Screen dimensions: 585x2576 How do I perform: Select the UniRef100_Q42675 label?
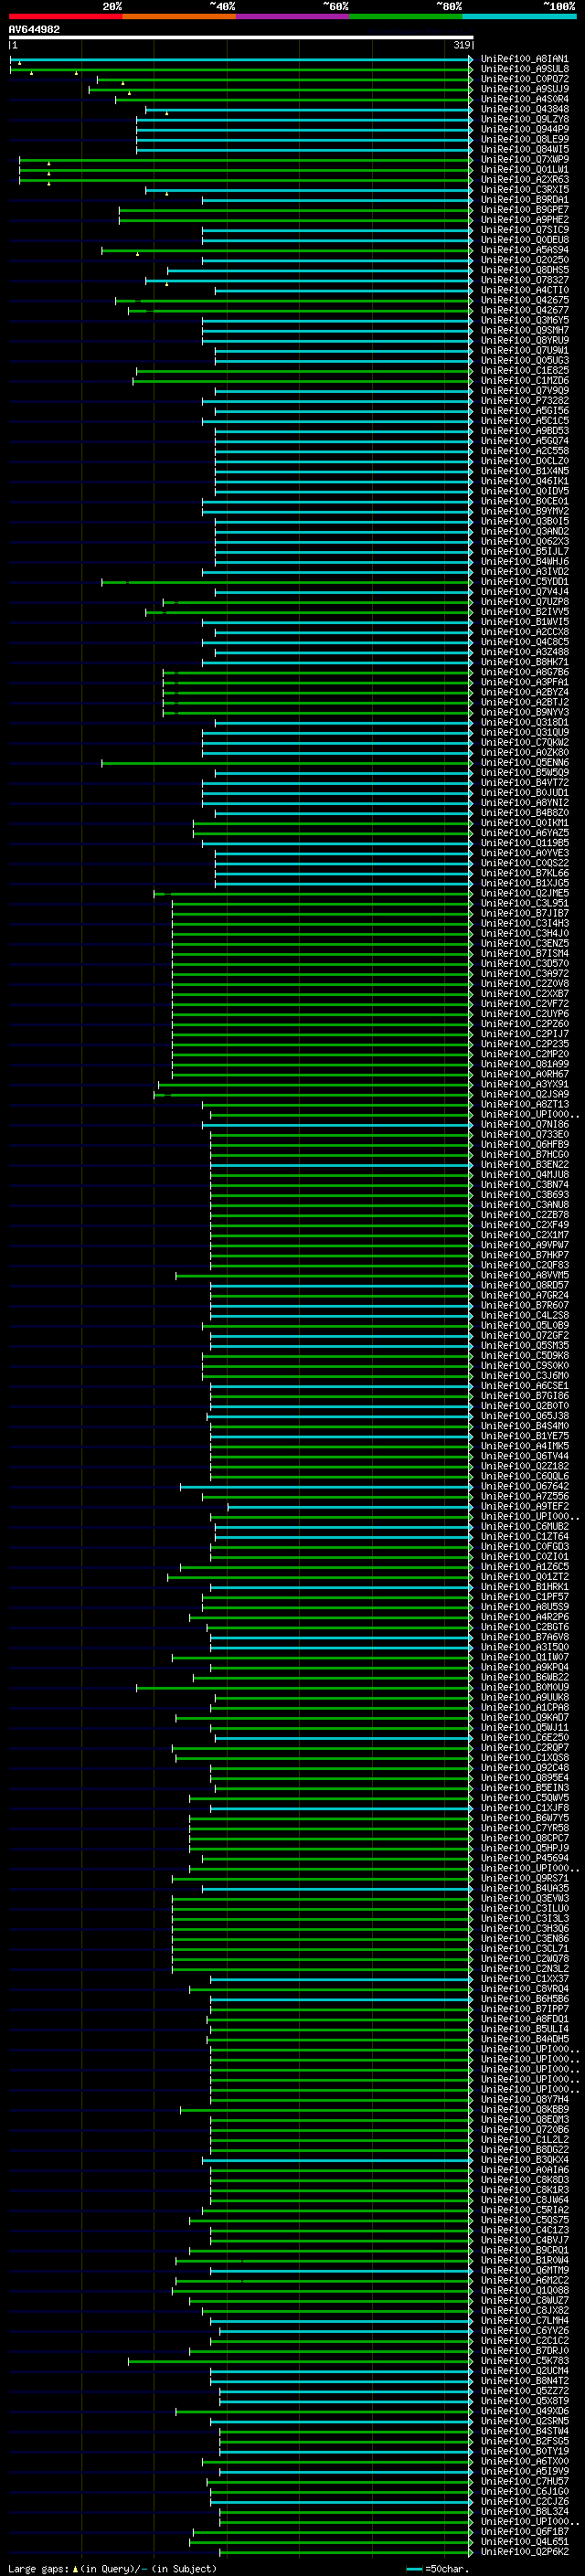coord(524,300)
